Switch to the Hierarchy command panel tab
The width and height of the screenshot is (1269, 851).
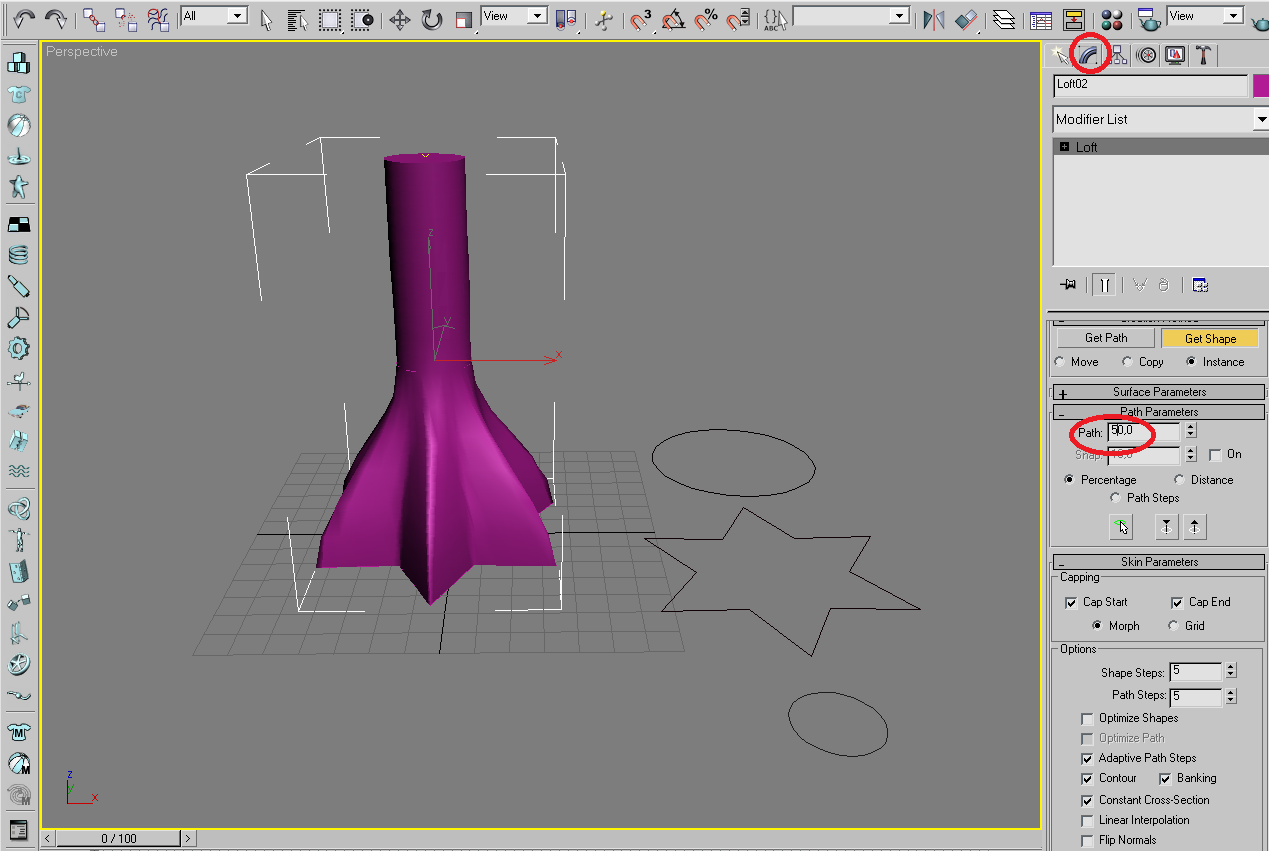click(1118, 55)
